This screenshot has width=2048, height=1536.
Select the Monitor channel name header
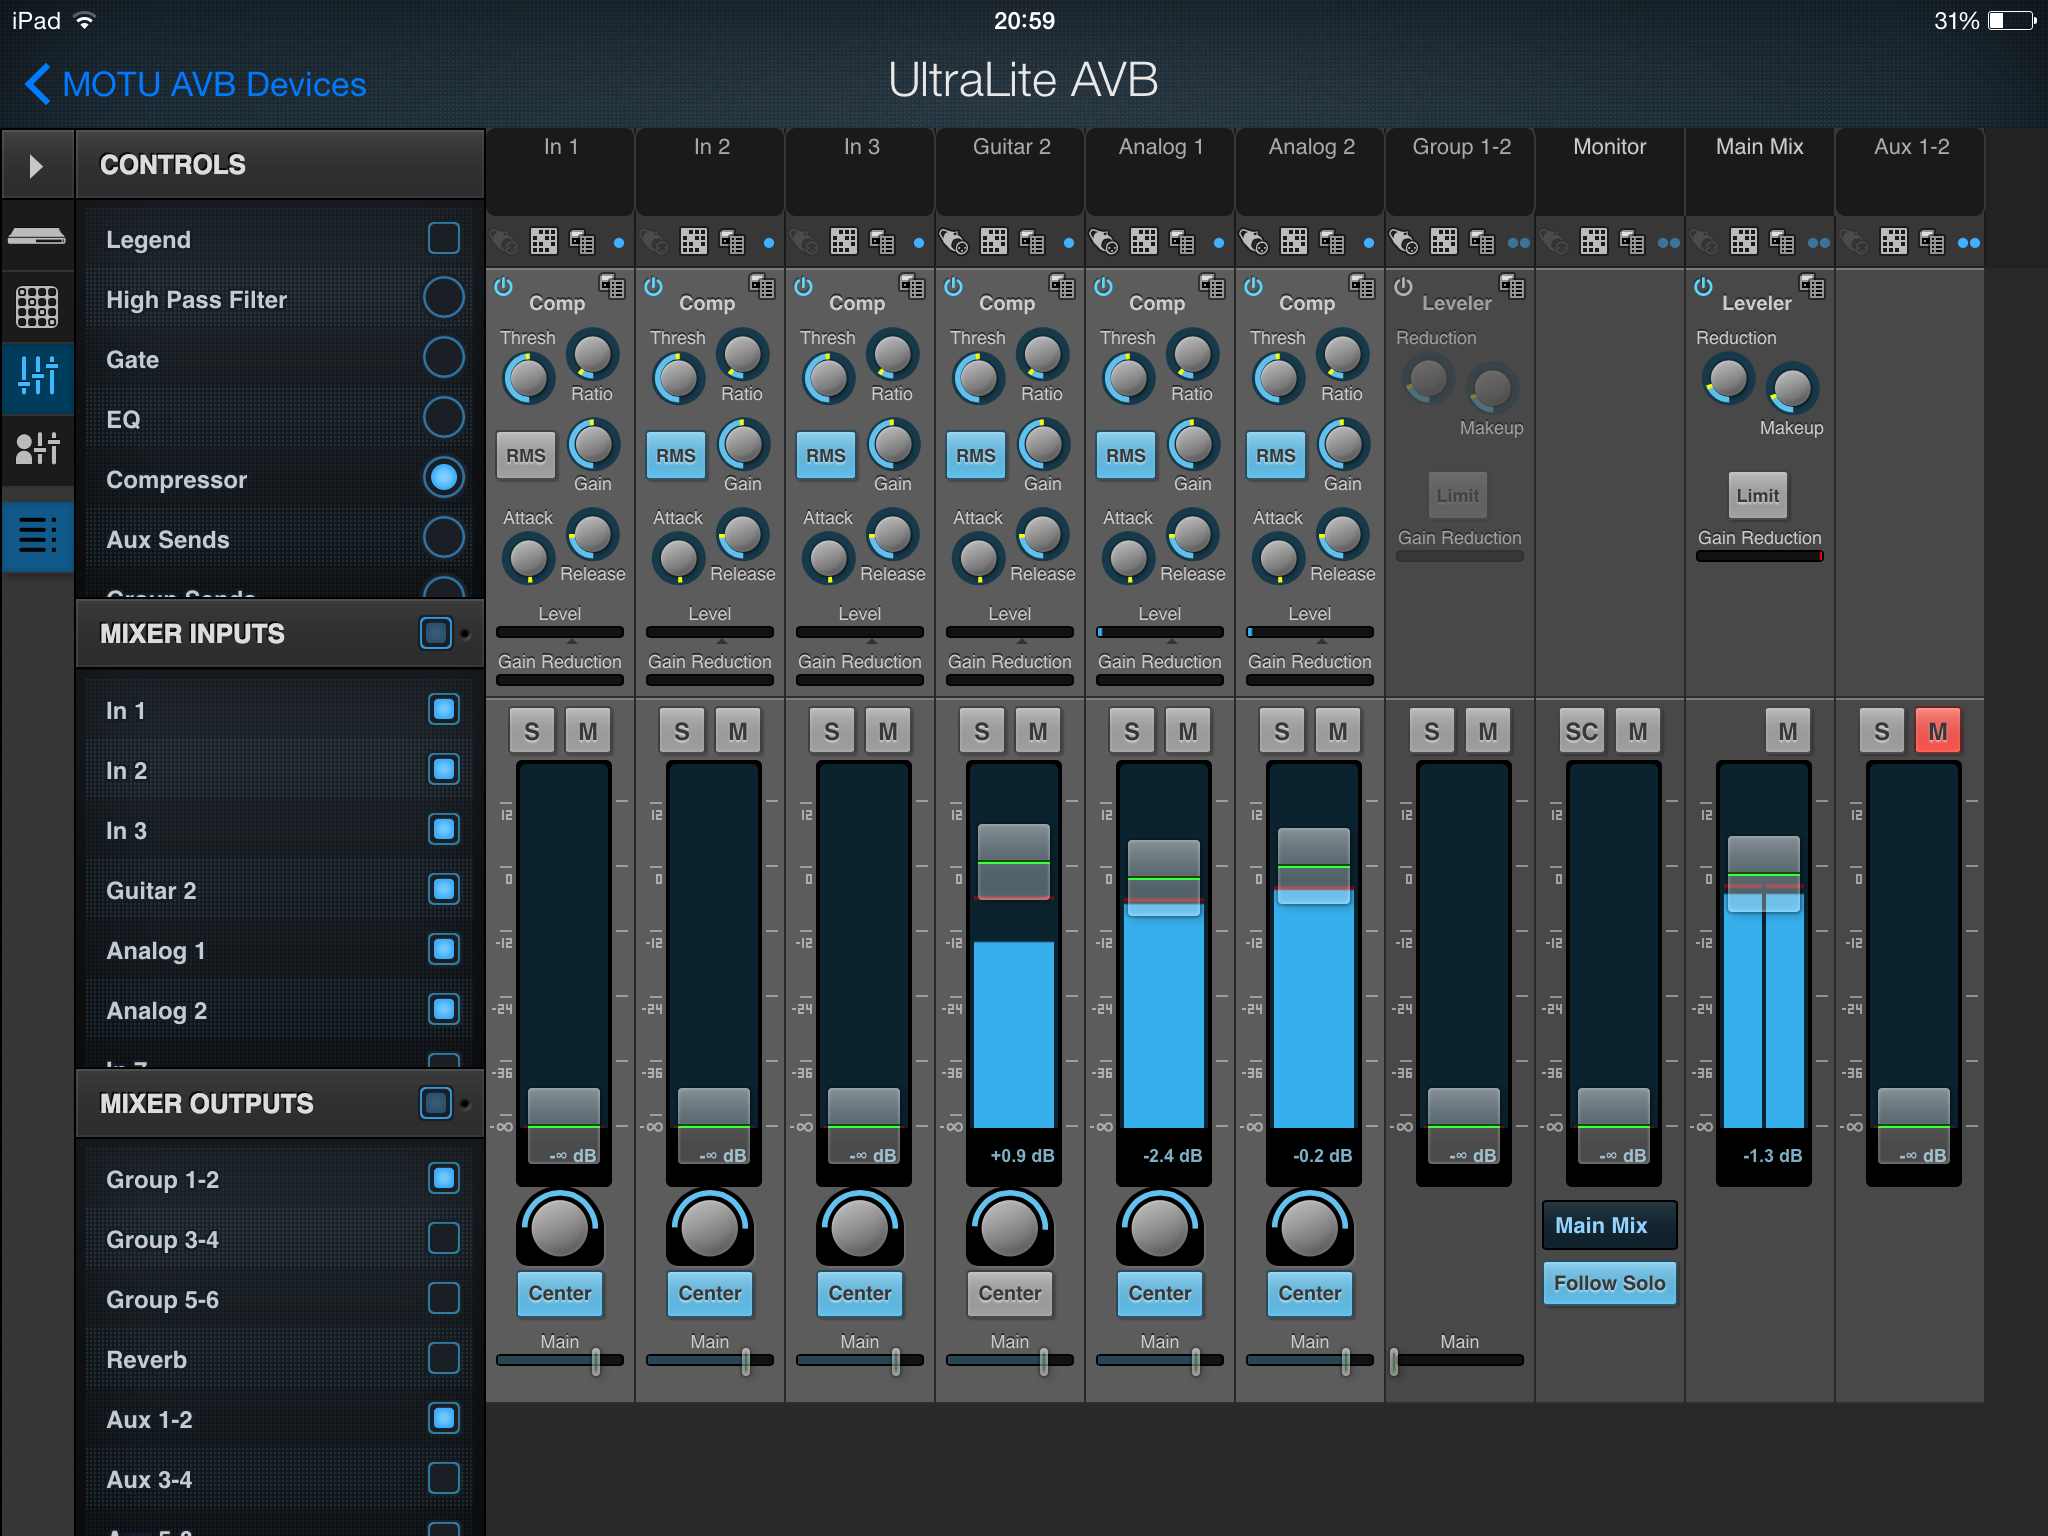(x=1610, y=172)
